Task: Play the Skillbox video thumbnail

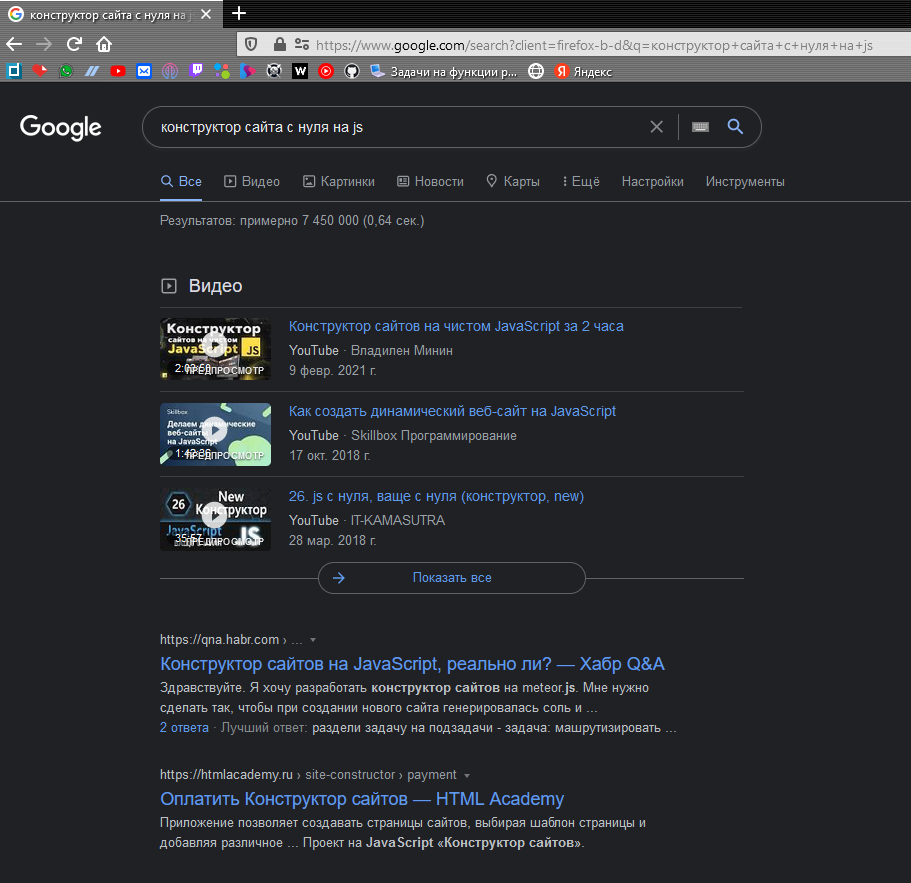Action: (x=216, y=434)
